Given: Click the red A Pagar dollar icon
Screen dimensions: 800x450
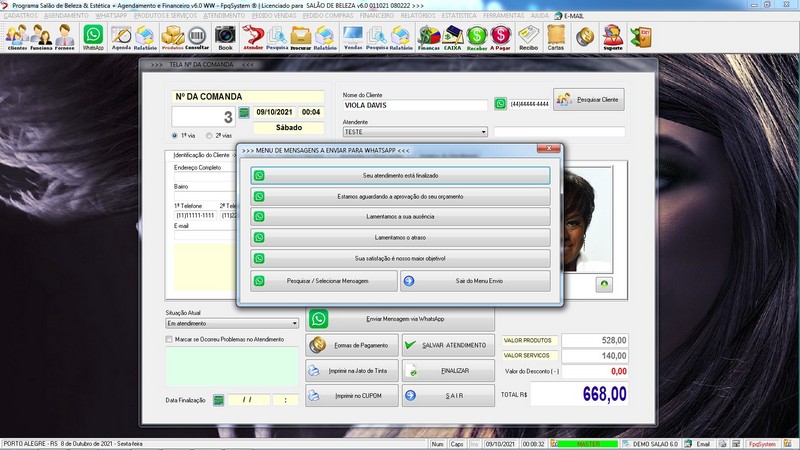Looking at the screenshot, I should 501,37.
